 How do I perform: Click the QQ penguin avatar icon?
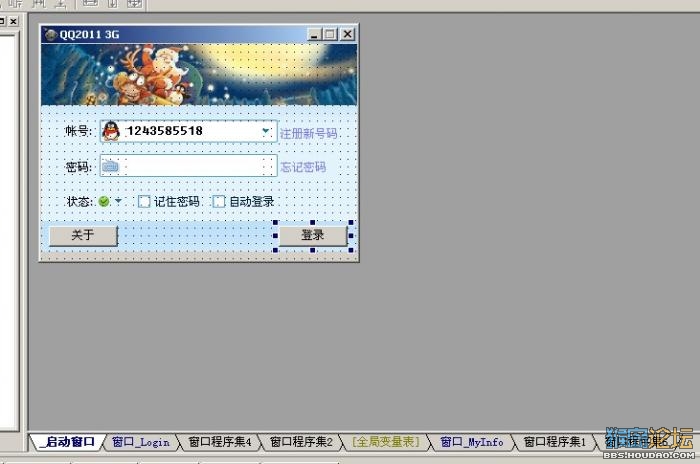point(111,131)
